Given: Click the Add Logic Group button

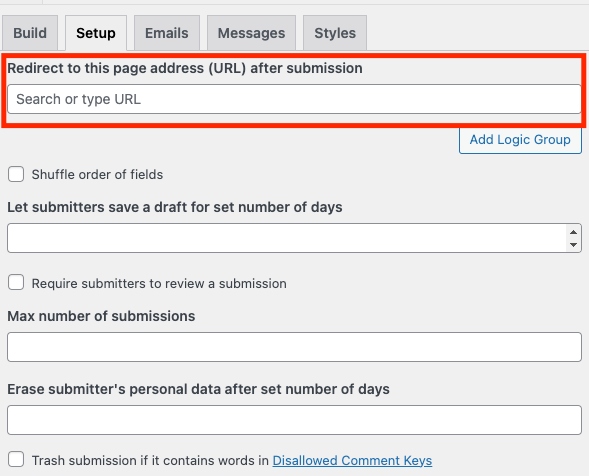Looking at the screenshot, I should click(520, 140).
